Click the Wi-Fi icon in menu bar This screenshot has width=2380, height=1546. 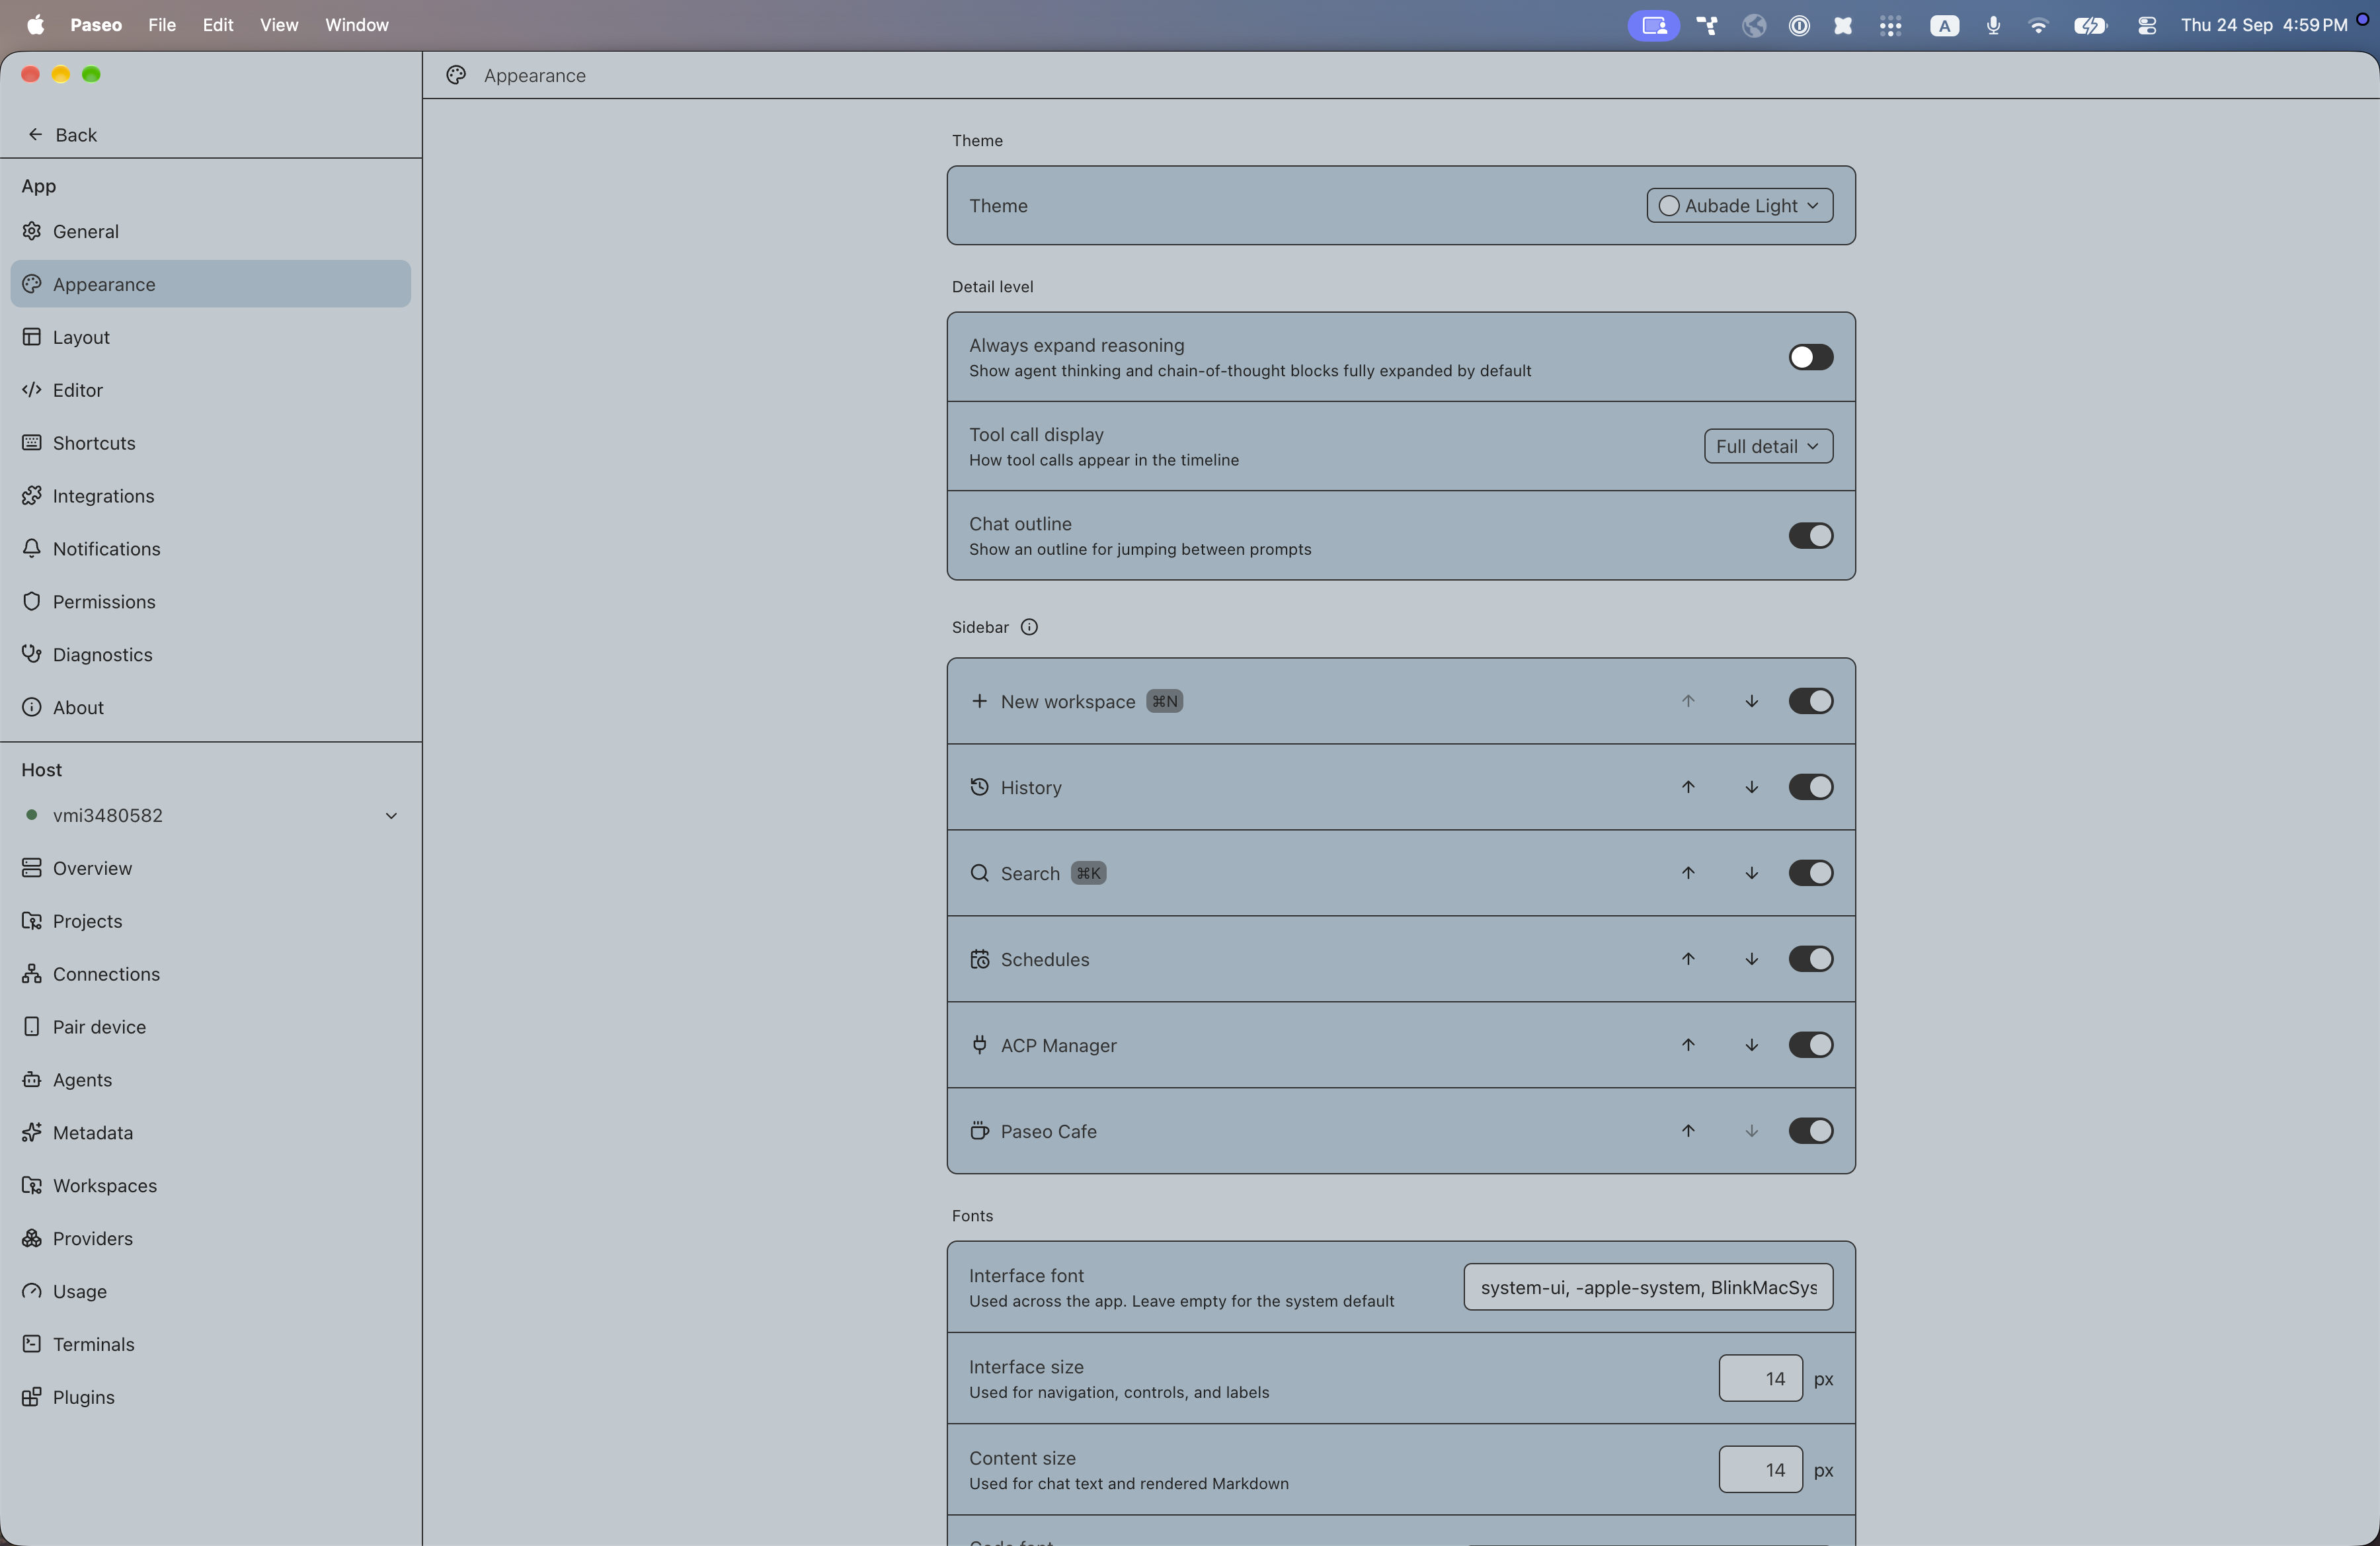tap(2037, 25)
